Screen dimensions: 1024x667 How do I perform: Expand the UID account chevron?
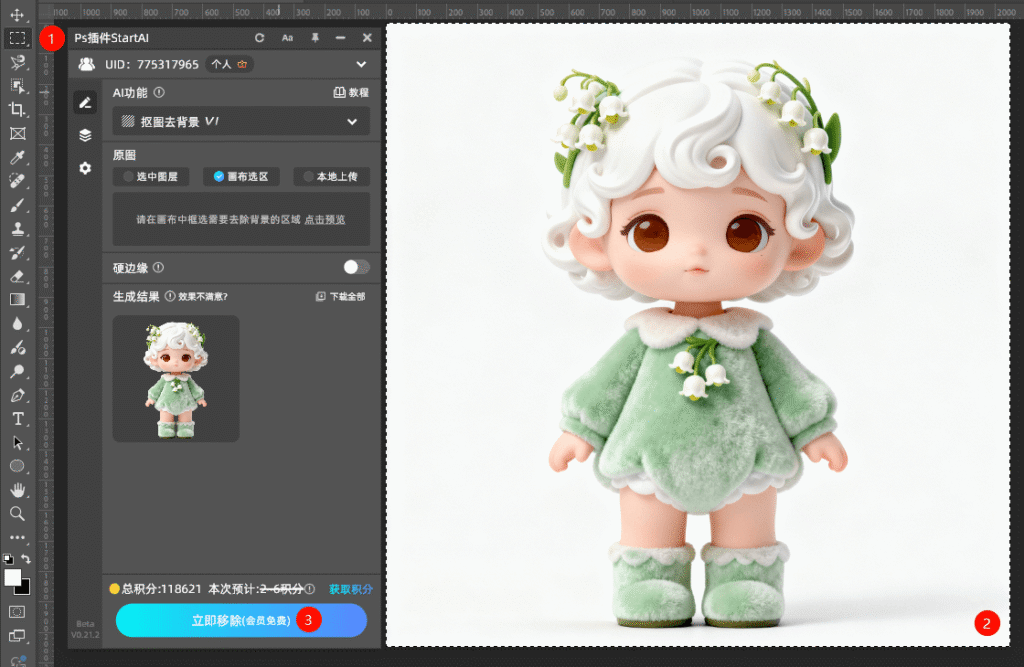pos(361,64)
